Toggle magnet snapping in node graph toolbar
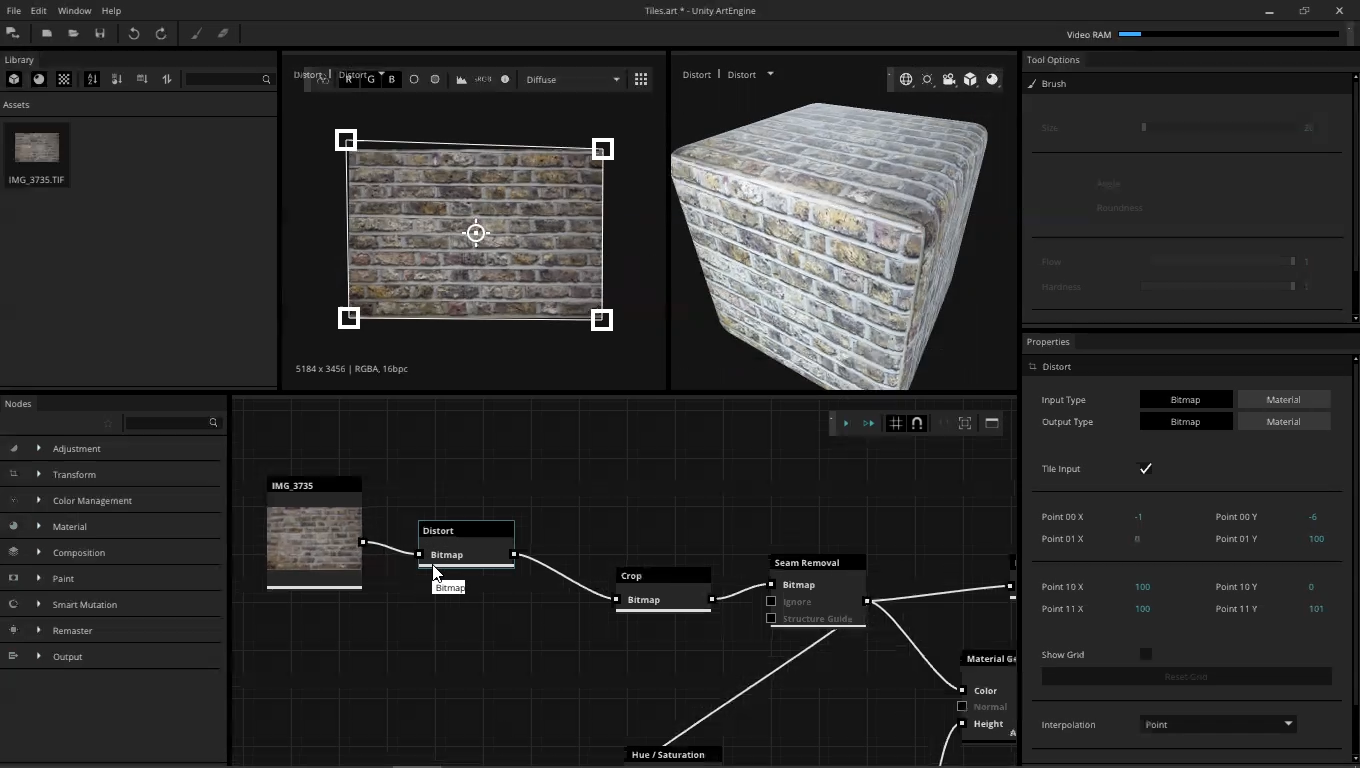Viewport: 1360px width, 768px height. coord(917,423)
